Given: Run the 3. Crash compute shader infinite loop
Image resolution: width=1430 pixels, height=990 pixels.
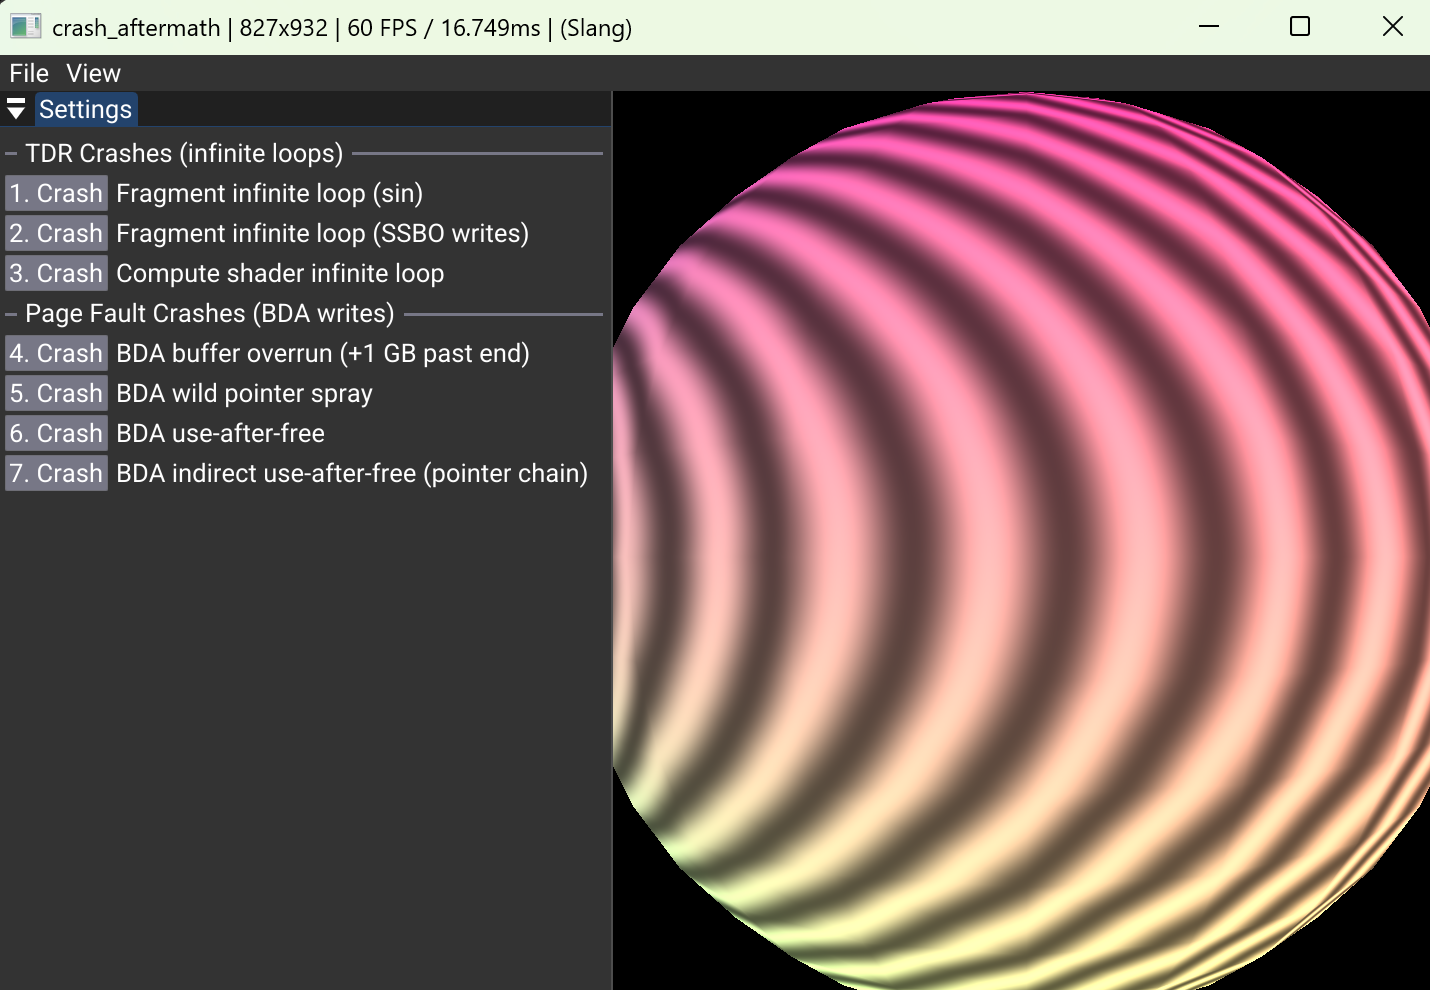Looking at the screenshot, I should [x=57, y=273].
